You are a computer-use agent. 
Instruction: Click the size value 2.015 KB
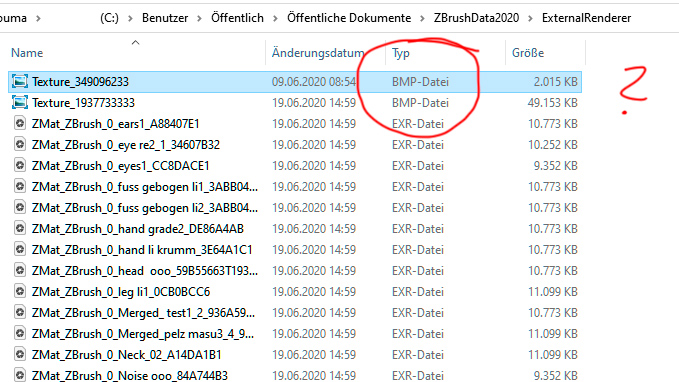(556, 81)
